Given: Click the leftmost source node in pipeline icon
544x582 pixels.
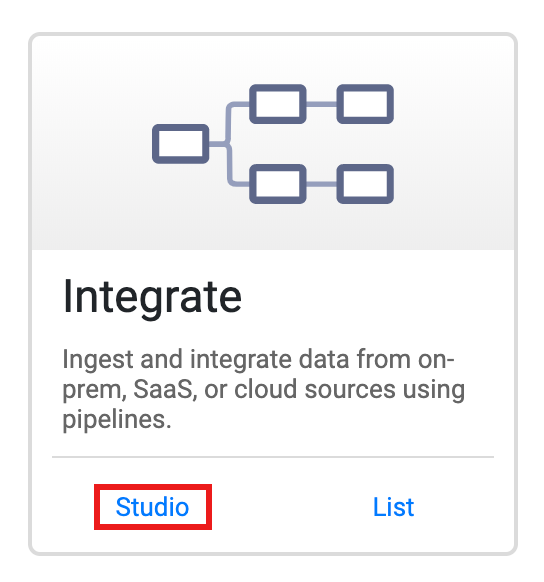Looking at the screenshot, I should (181, 144).
